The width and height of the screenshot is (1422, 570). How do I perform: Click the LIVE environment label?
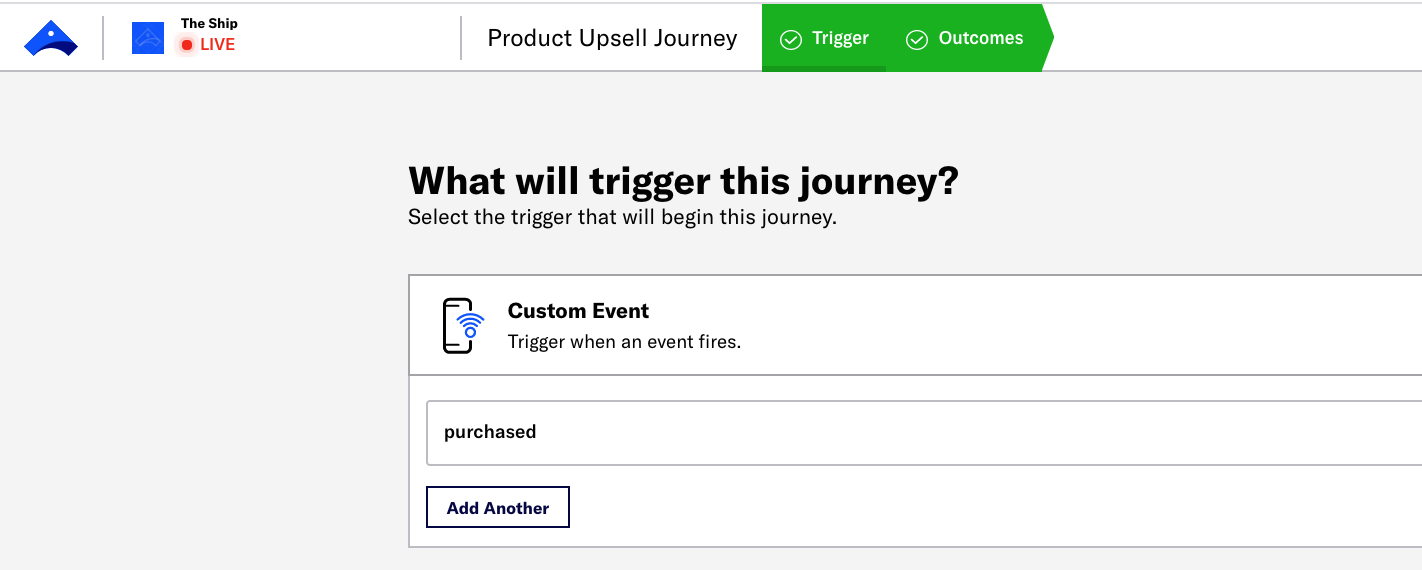click(x=217, y=45)
